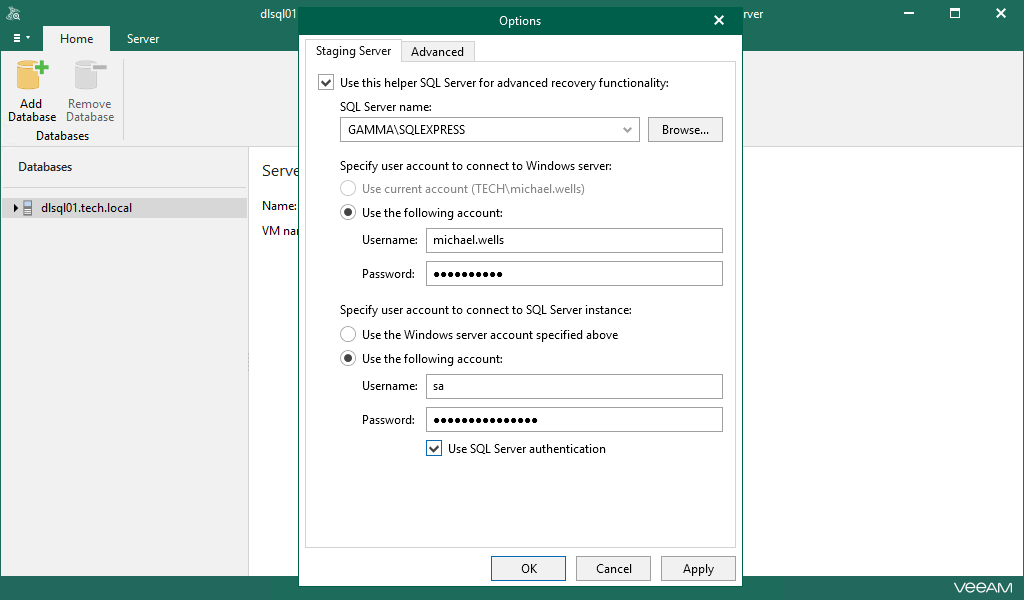Apply the staging server settings
1024x600 pixels.
click(698, 568)
